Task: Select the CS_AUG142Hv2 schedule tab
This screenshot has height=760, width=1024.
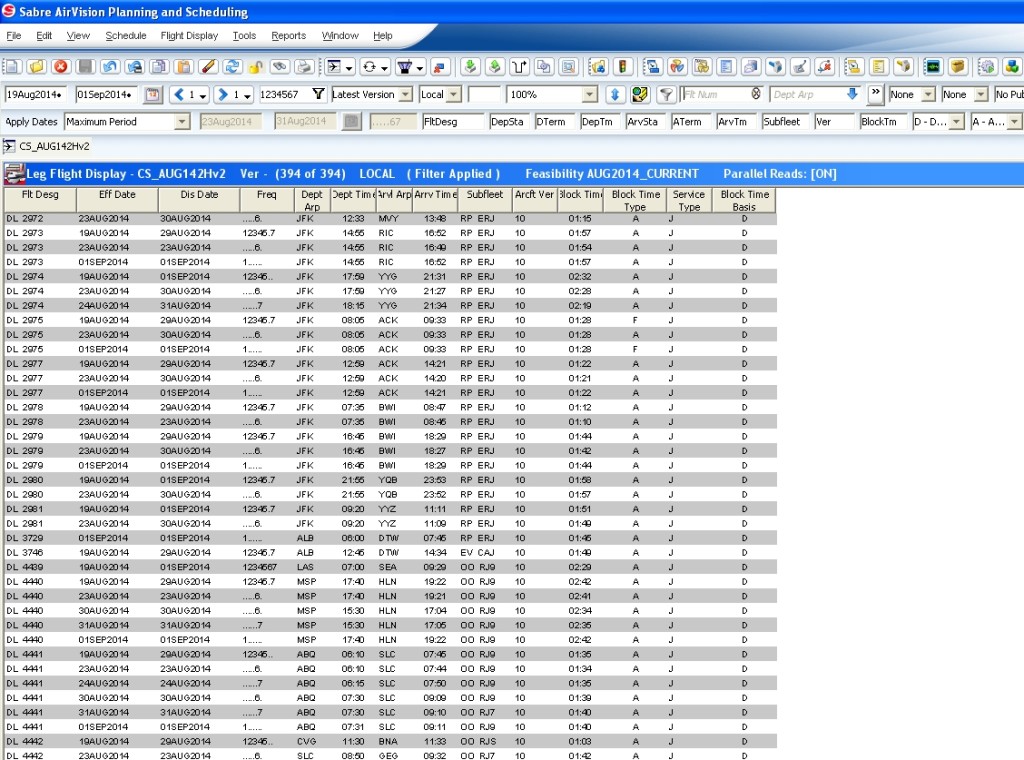Action: click(x=47, y=146)
